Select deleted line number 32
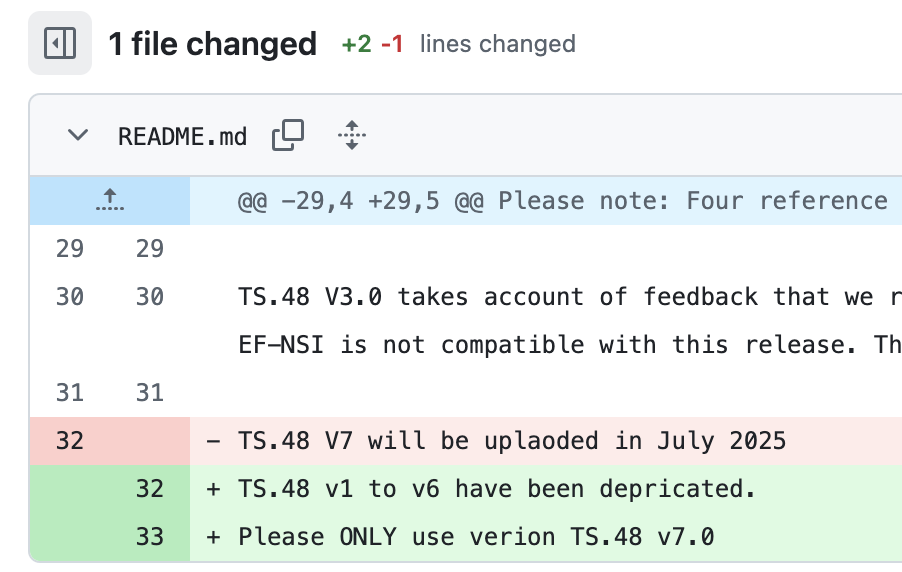Screen dimensions: 902x572 click(70, 441)
